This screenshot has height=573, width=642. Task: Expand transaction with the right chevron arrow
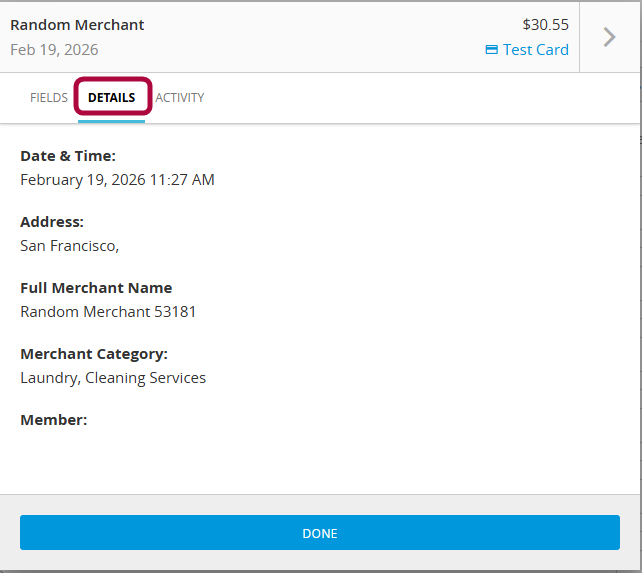pos(609,37)
